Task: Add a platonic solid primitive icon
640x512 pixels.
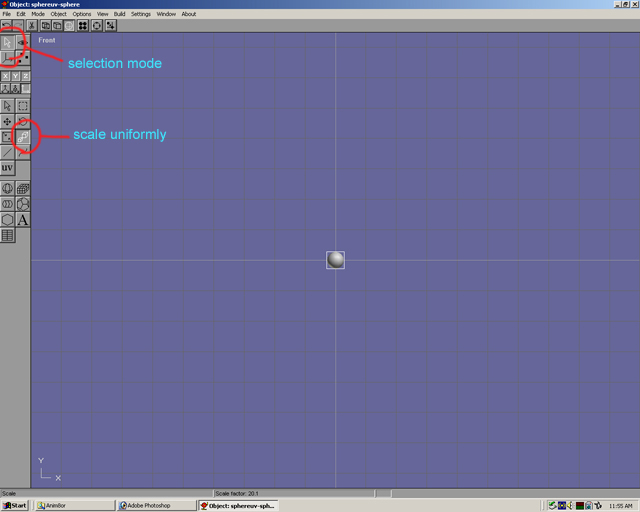Action: tap(22, 204)
